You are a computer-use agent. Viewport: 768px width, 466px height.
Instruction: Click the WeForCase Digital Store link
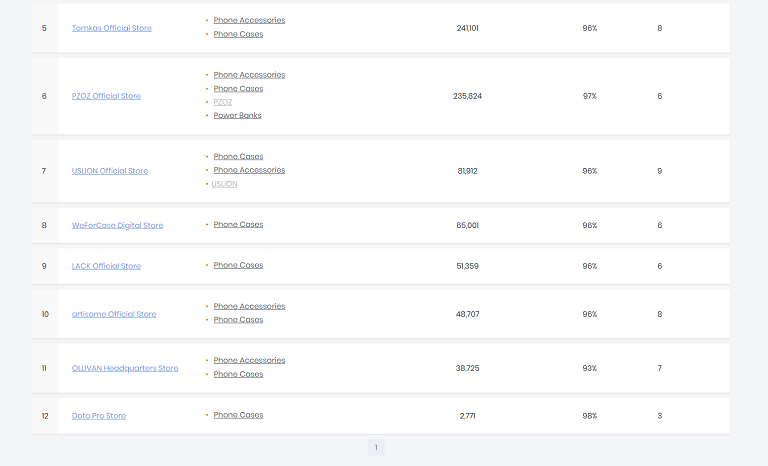coord(117,225)
